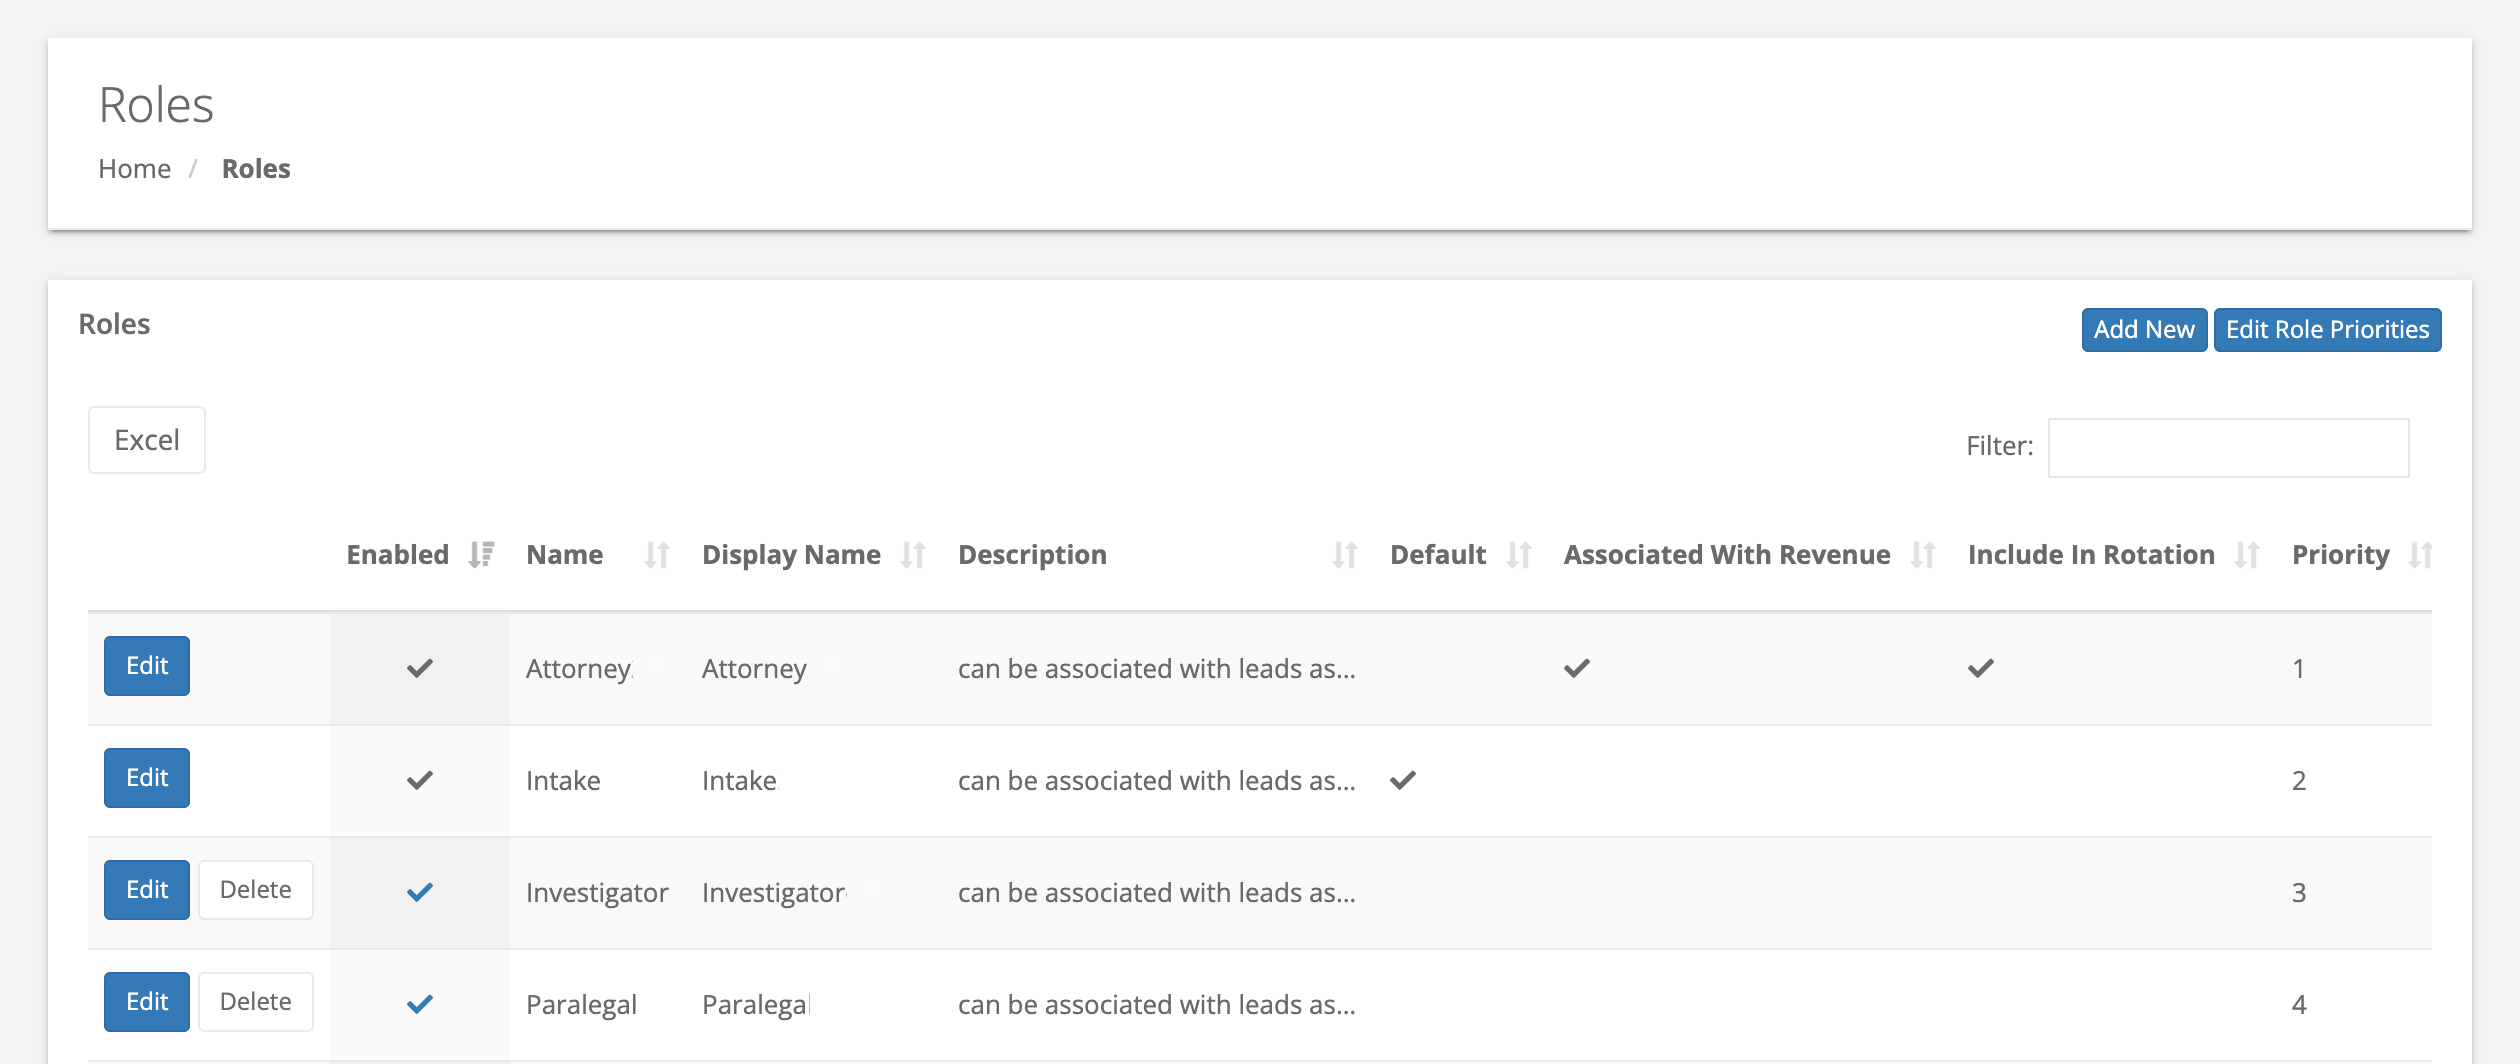This screenshot has height=1064, width=2520.
Task: Export the roles list to Excel
Action: [146, 440]
